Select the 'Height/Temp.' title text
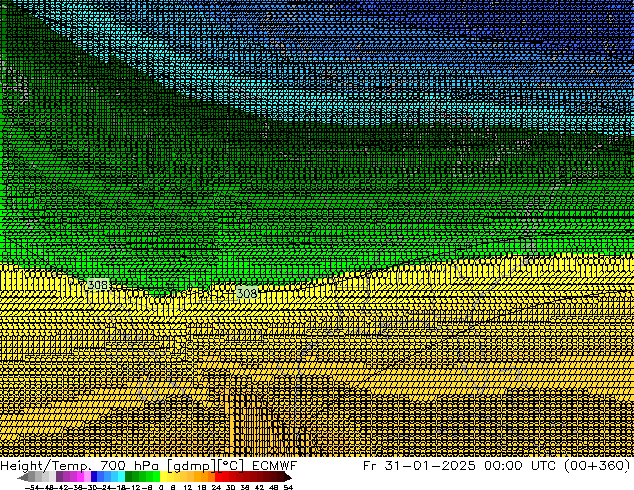The width and height of the screenshot is (634, 490). click(x=48, y=465)
